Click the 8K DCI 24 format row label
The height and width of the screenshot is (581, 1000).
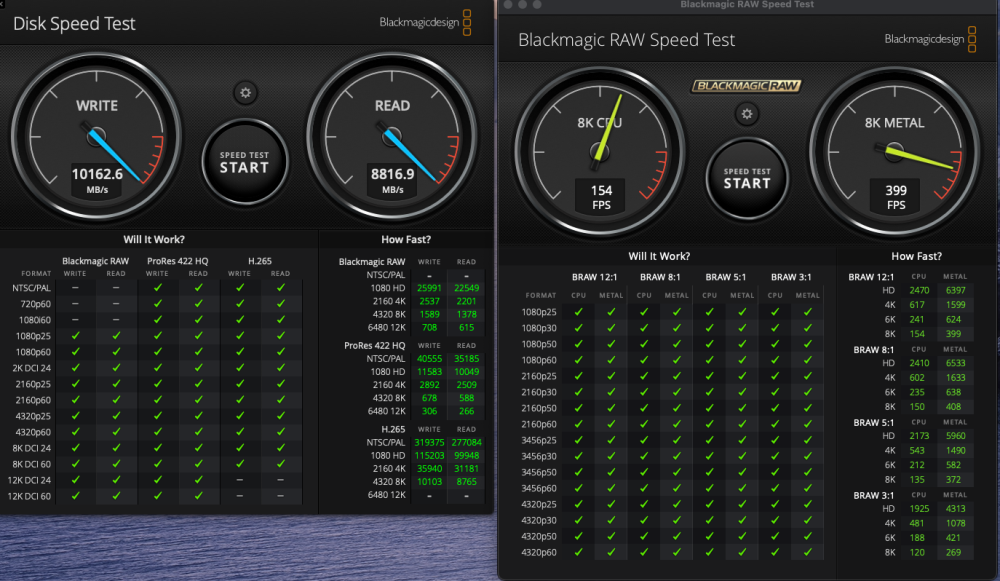[x=32, y=448]
